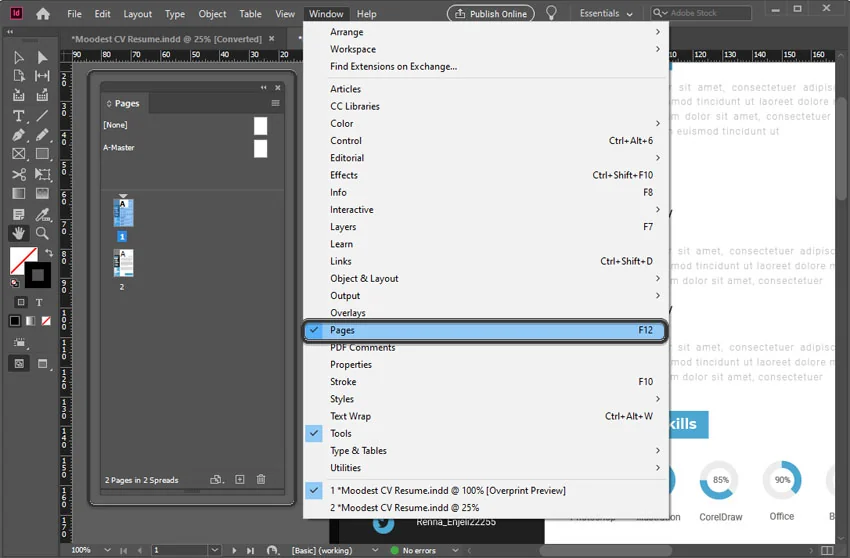This screenshot has height=558, width=850.
Task: Go to last page button
Action: pos(250,550)
